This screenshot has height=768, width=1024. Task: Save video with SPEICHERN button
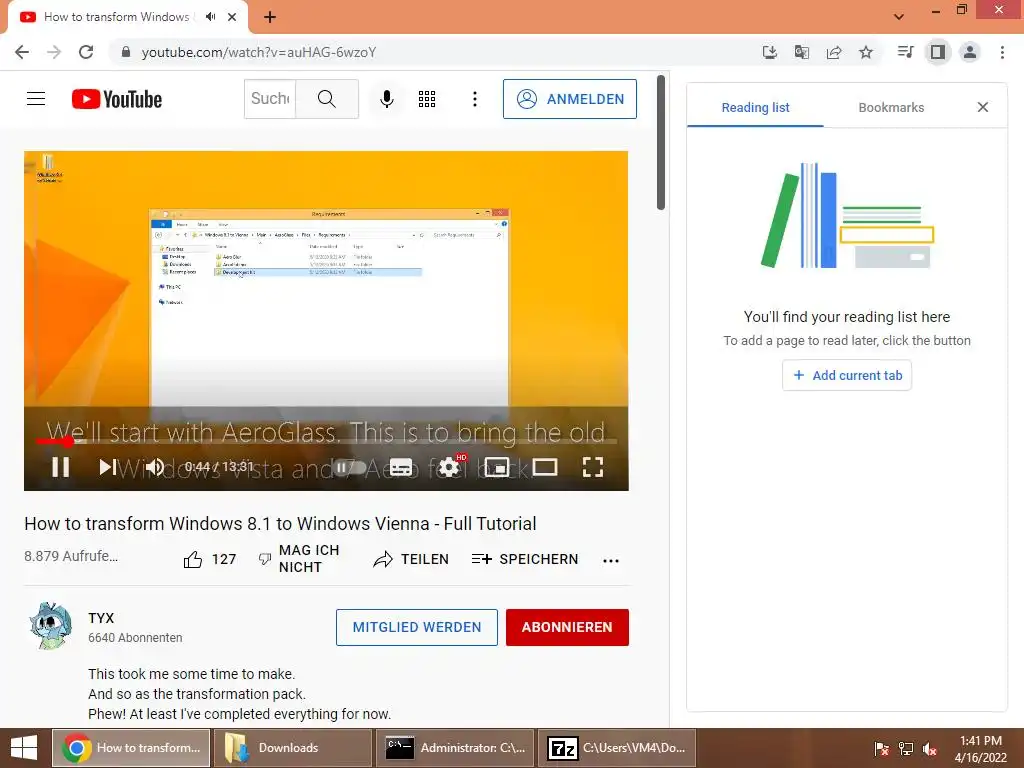click(525, 559)
